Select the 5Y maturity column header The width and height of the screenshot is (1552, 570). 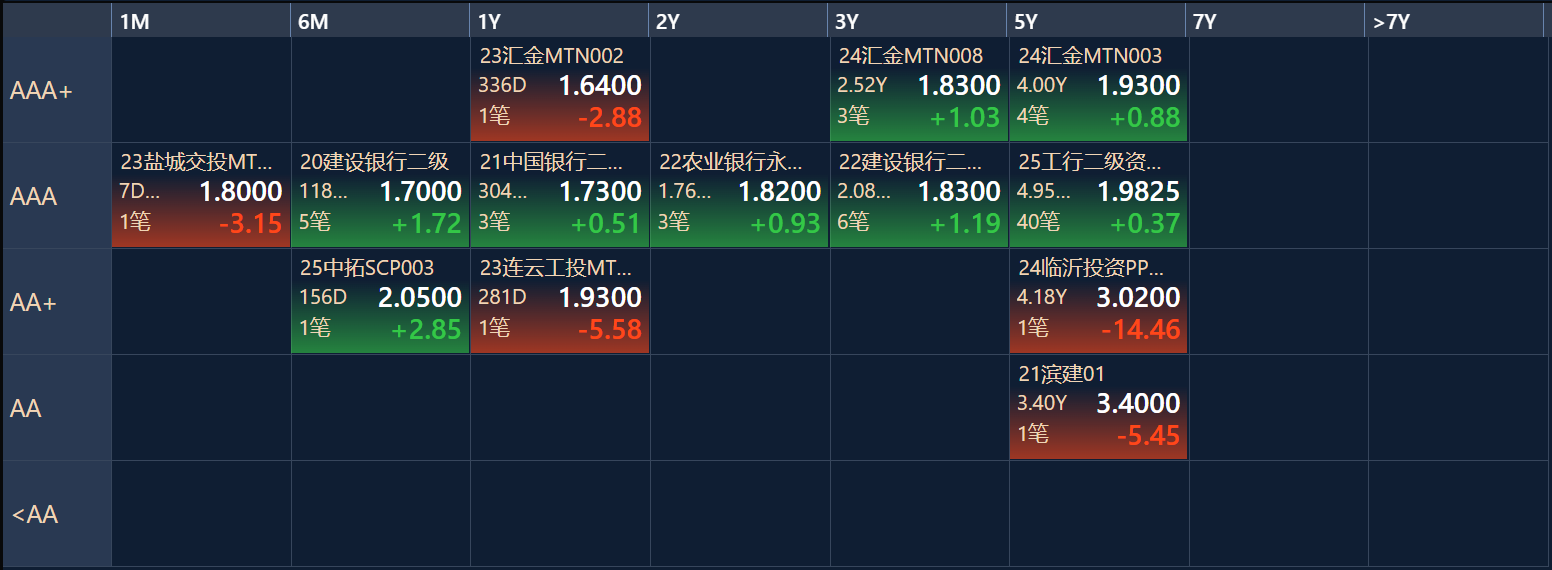(x=1096, y=22)
